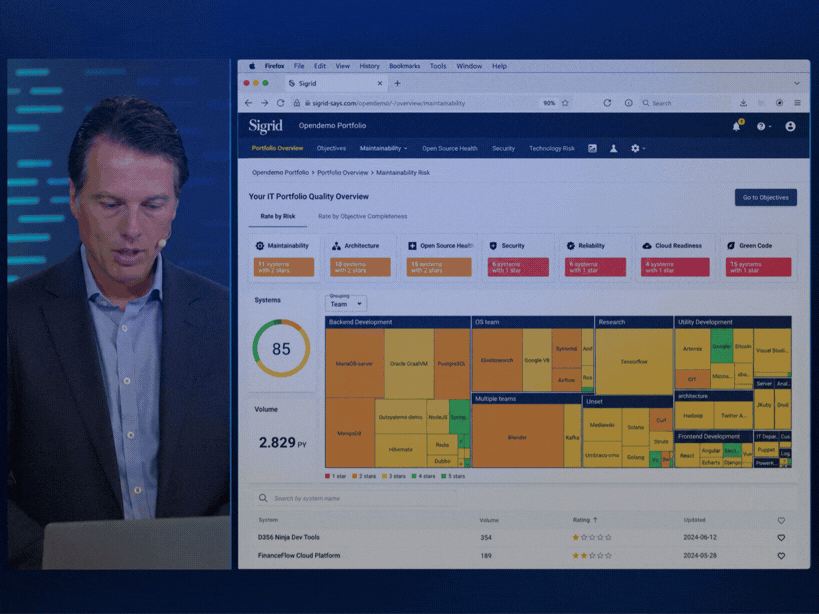819x614 pixels.
Task: Open Technology Risk in the navigation bar
Action: [x=552, y=149]
